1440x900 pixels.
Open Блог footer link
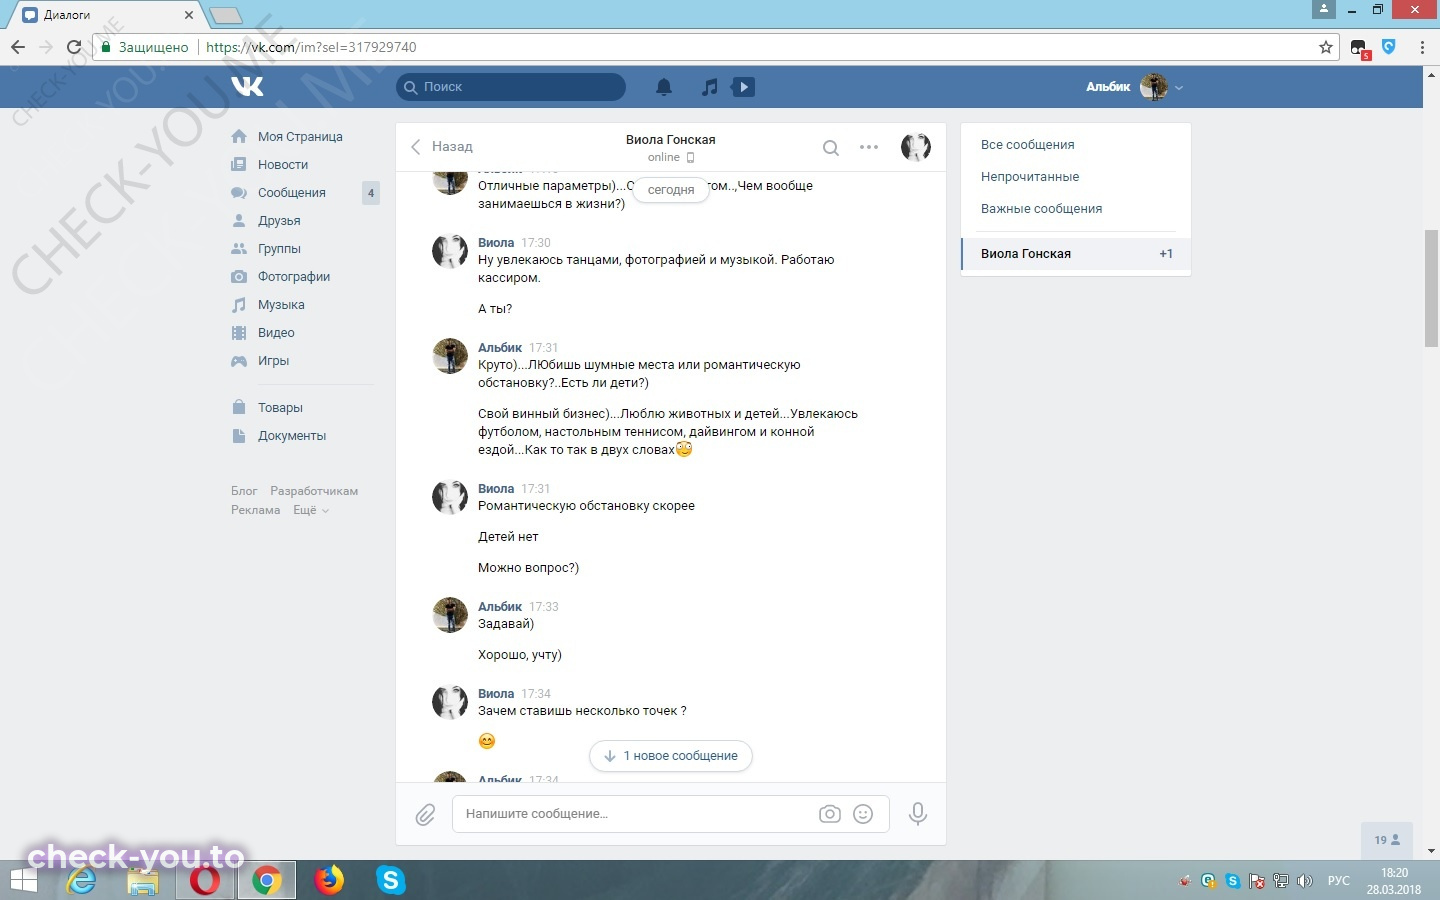(244, 491)
